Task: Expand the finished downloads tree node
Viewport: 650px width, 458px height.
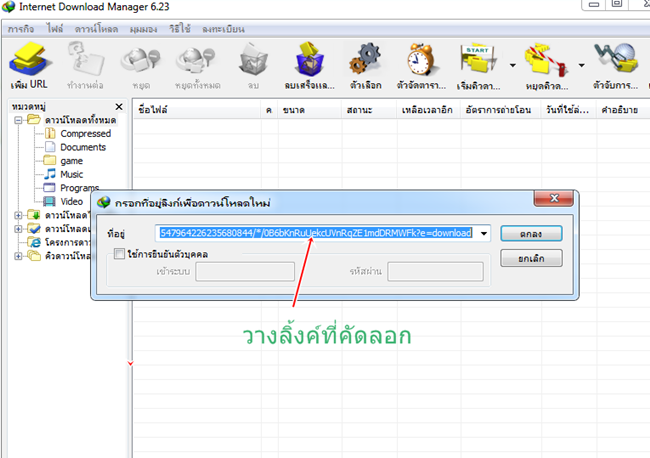Action: (18, 229)
